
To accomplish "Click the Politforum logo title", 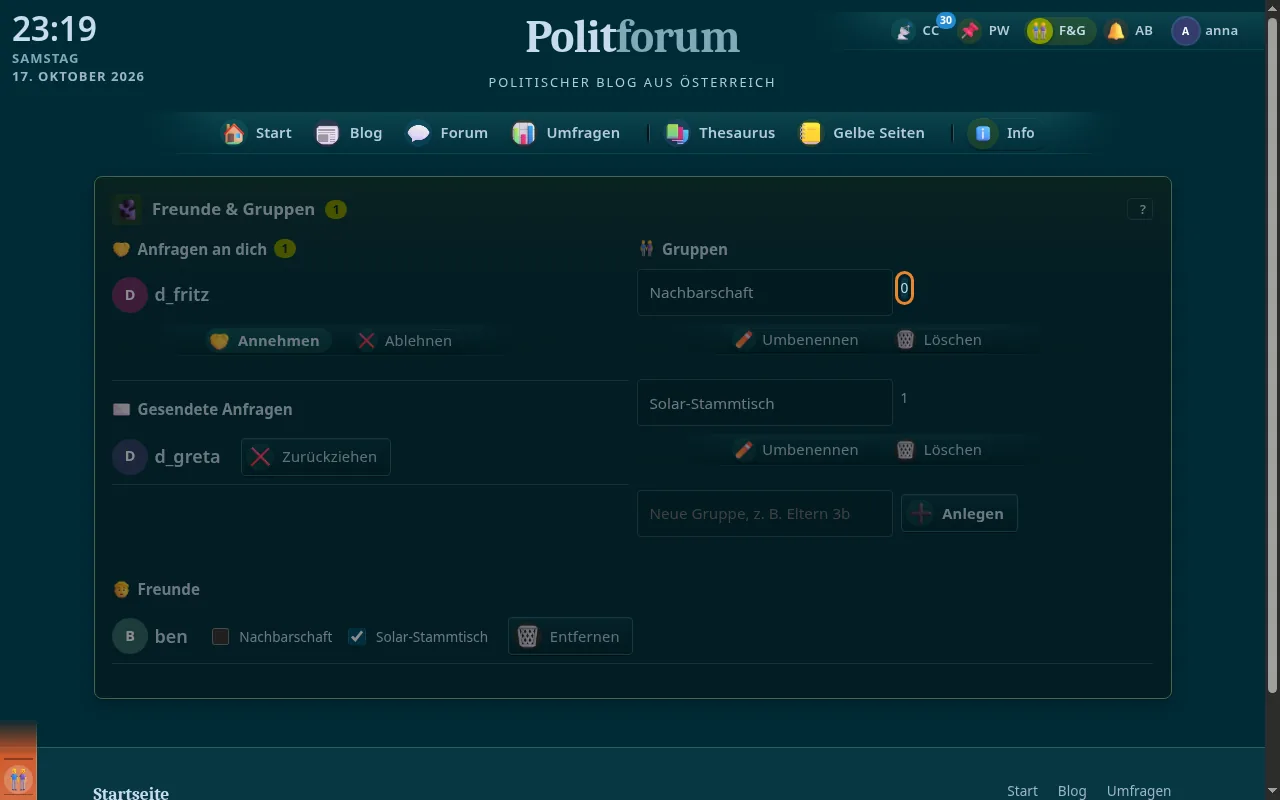I will (633, 37).
